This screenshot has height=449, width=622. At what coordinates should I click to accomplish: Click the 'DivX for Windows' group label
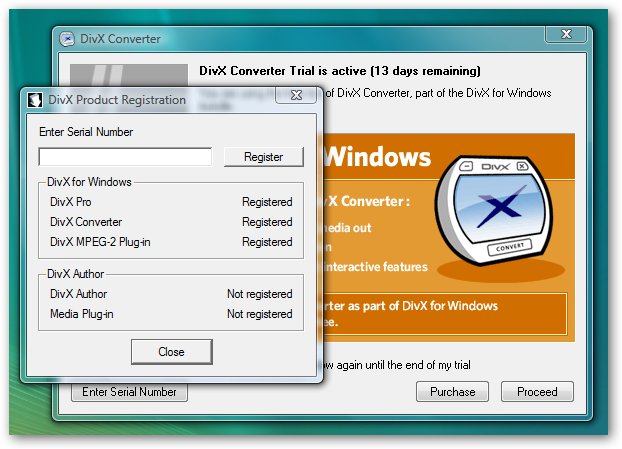(89, 182)
